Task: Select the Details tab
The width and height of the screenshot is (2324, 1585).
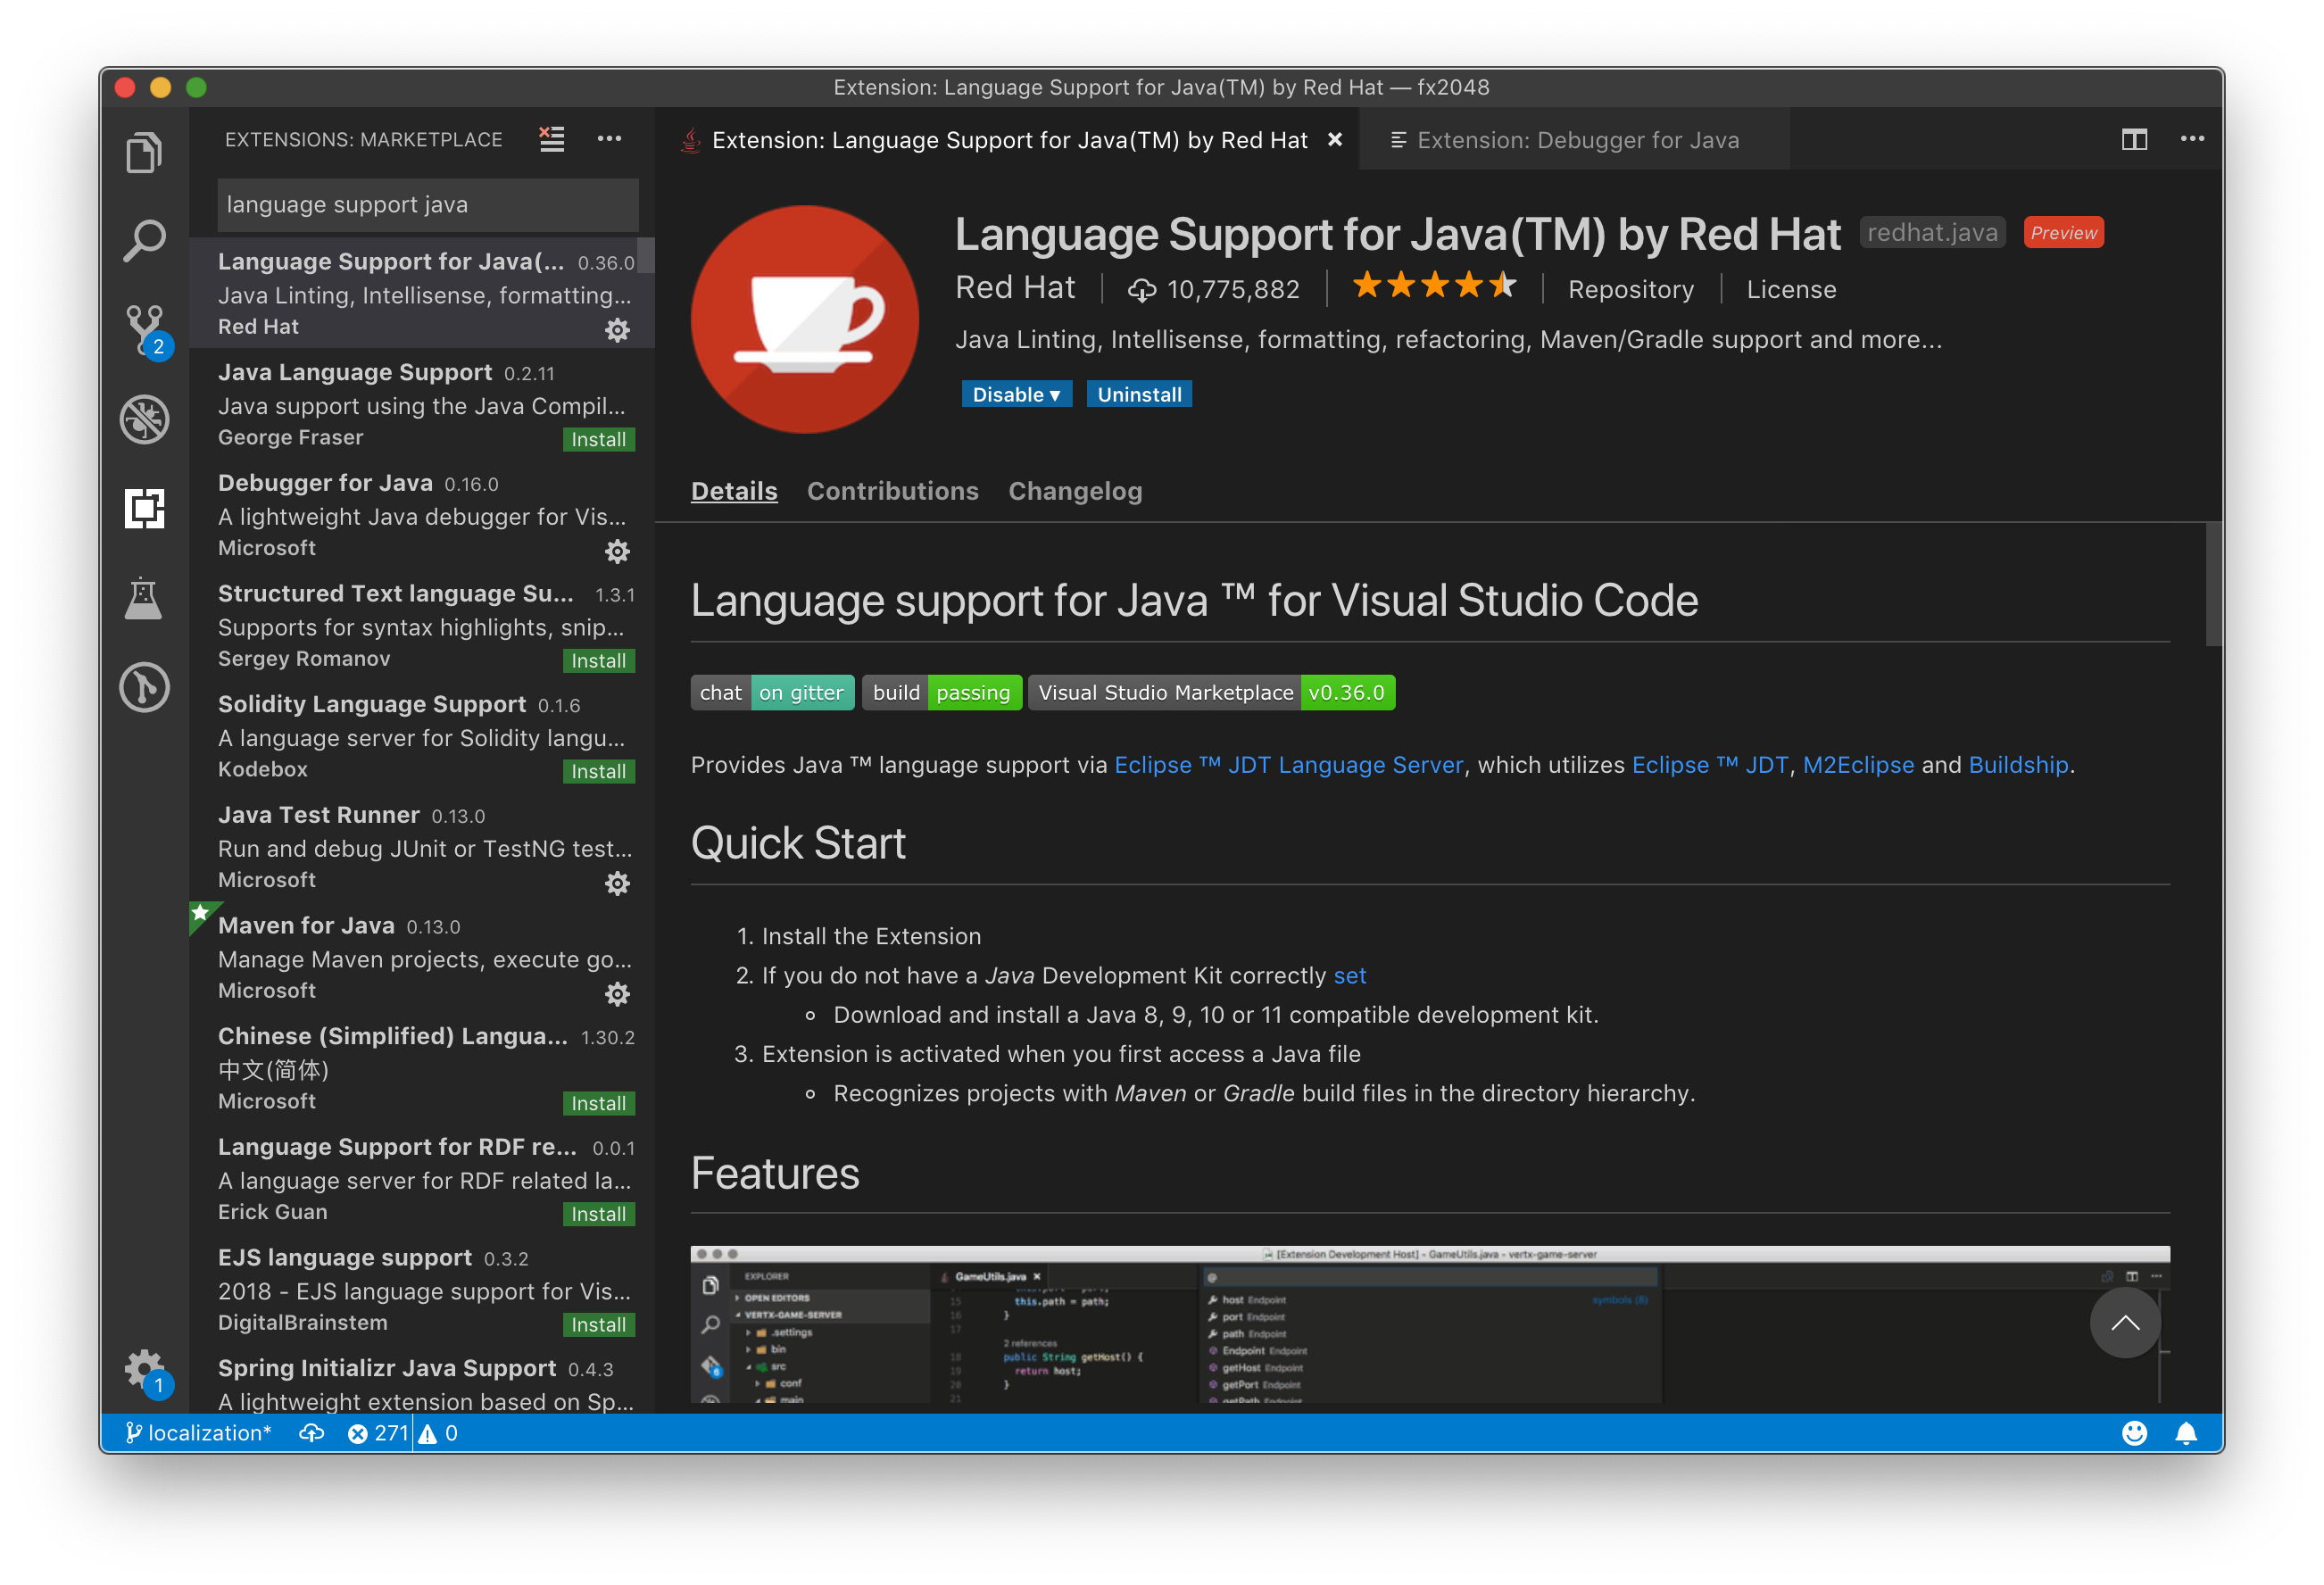Action: (x=735, y=491)
